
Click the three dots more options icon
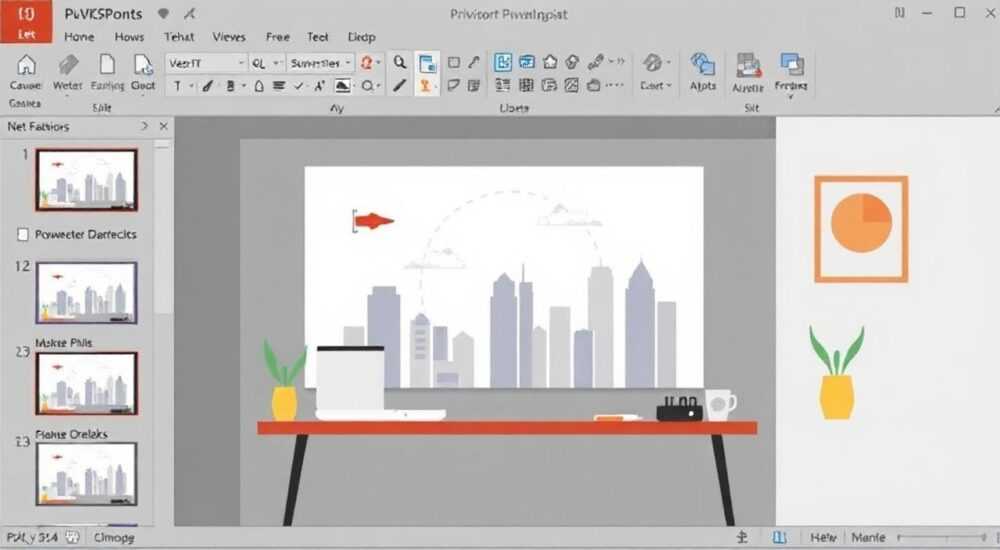point(614,85)
